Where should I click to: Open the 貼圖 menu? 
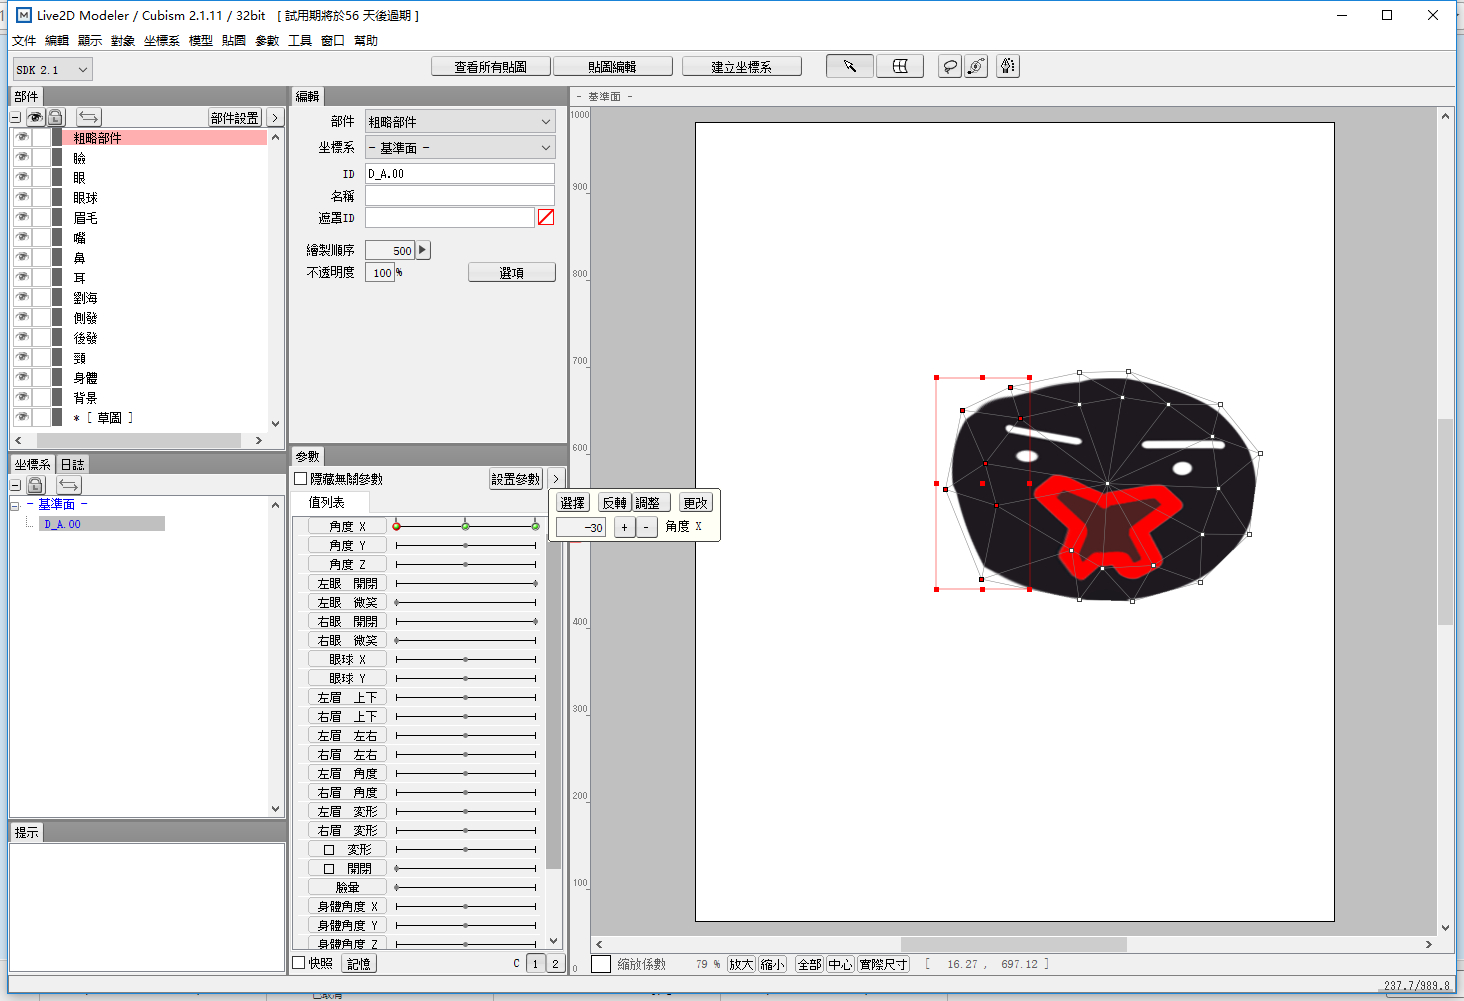coord(234,41)
